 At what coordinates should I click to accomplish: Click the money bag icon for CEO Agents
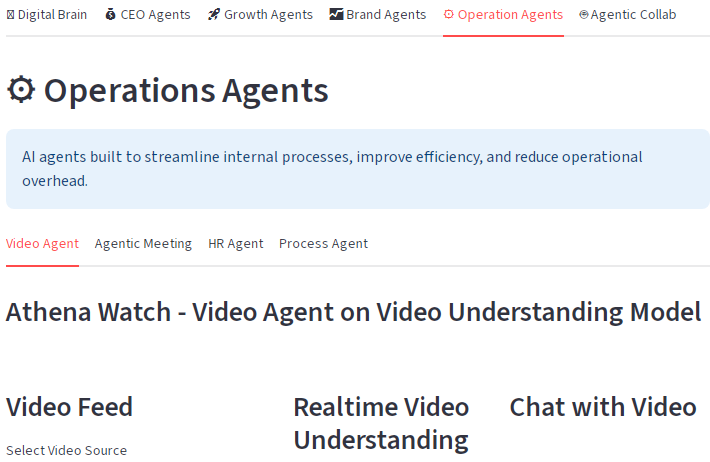(x=110, y=15)
